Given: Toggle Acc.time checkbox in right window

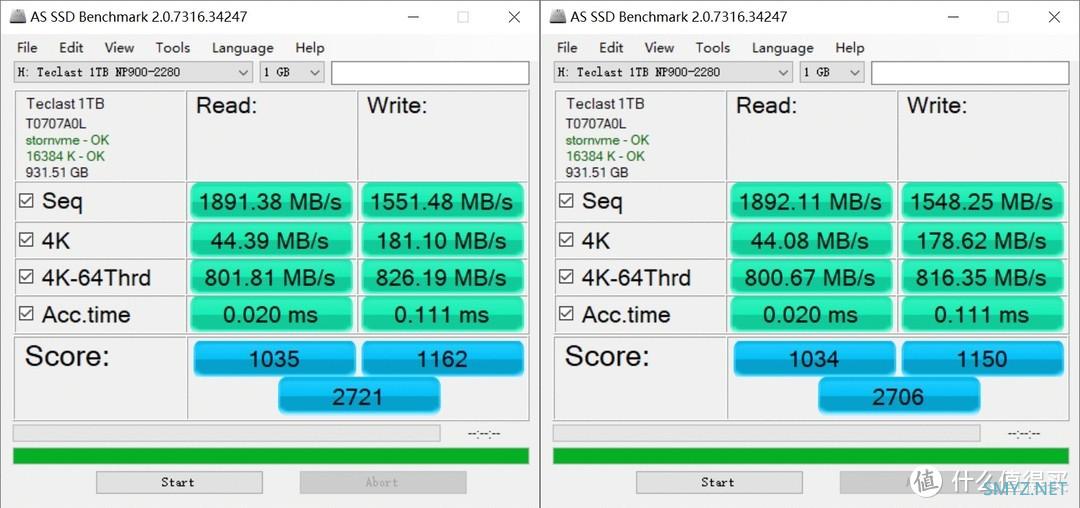Looking at the screenshot, I should point(566,314).
